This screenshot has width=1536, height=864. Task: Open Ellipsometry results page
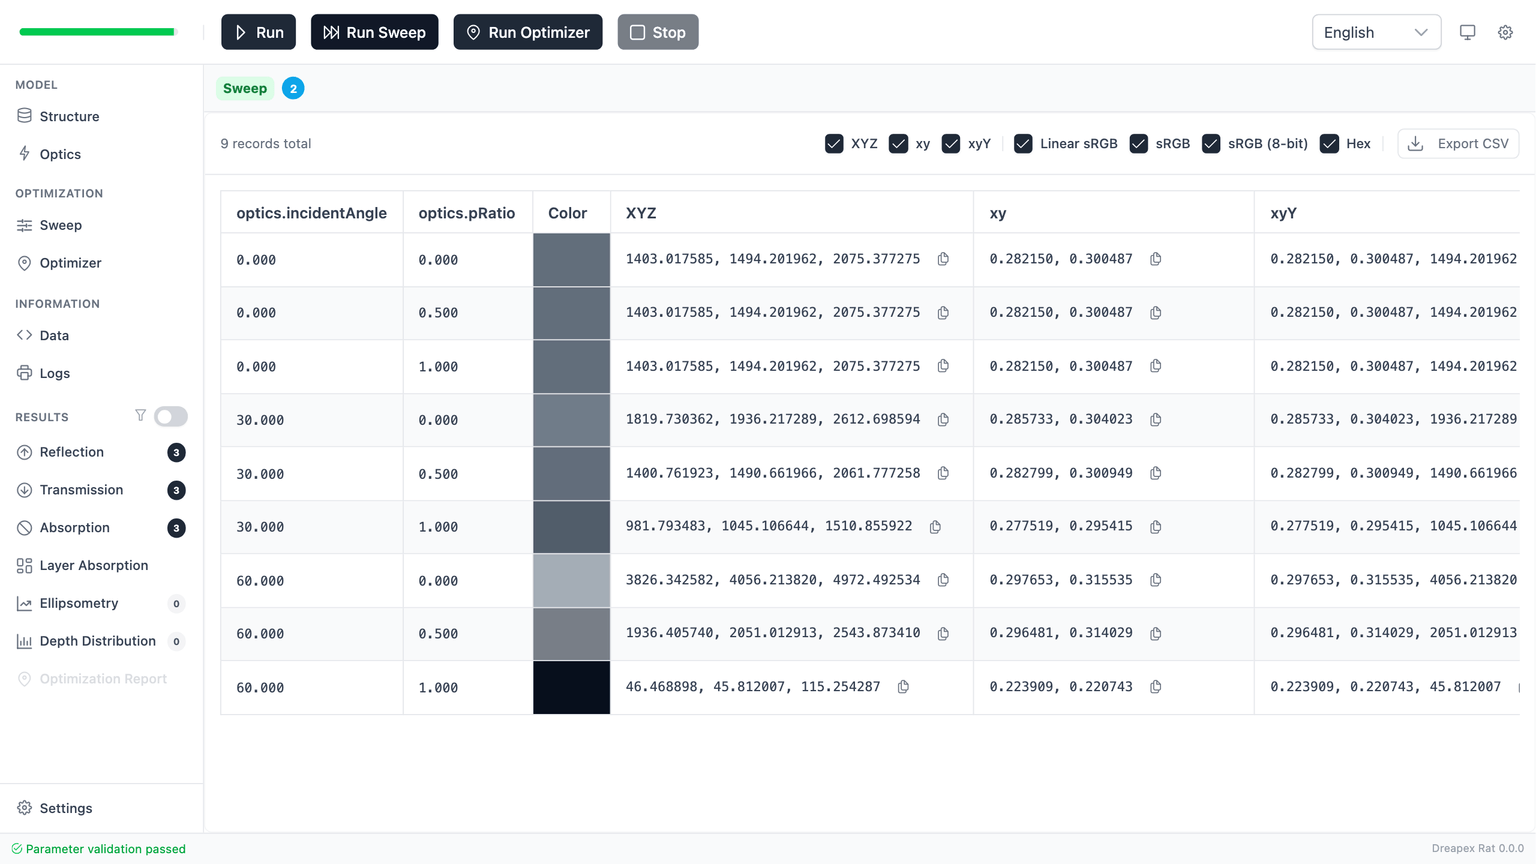click(x=78, y=603)
